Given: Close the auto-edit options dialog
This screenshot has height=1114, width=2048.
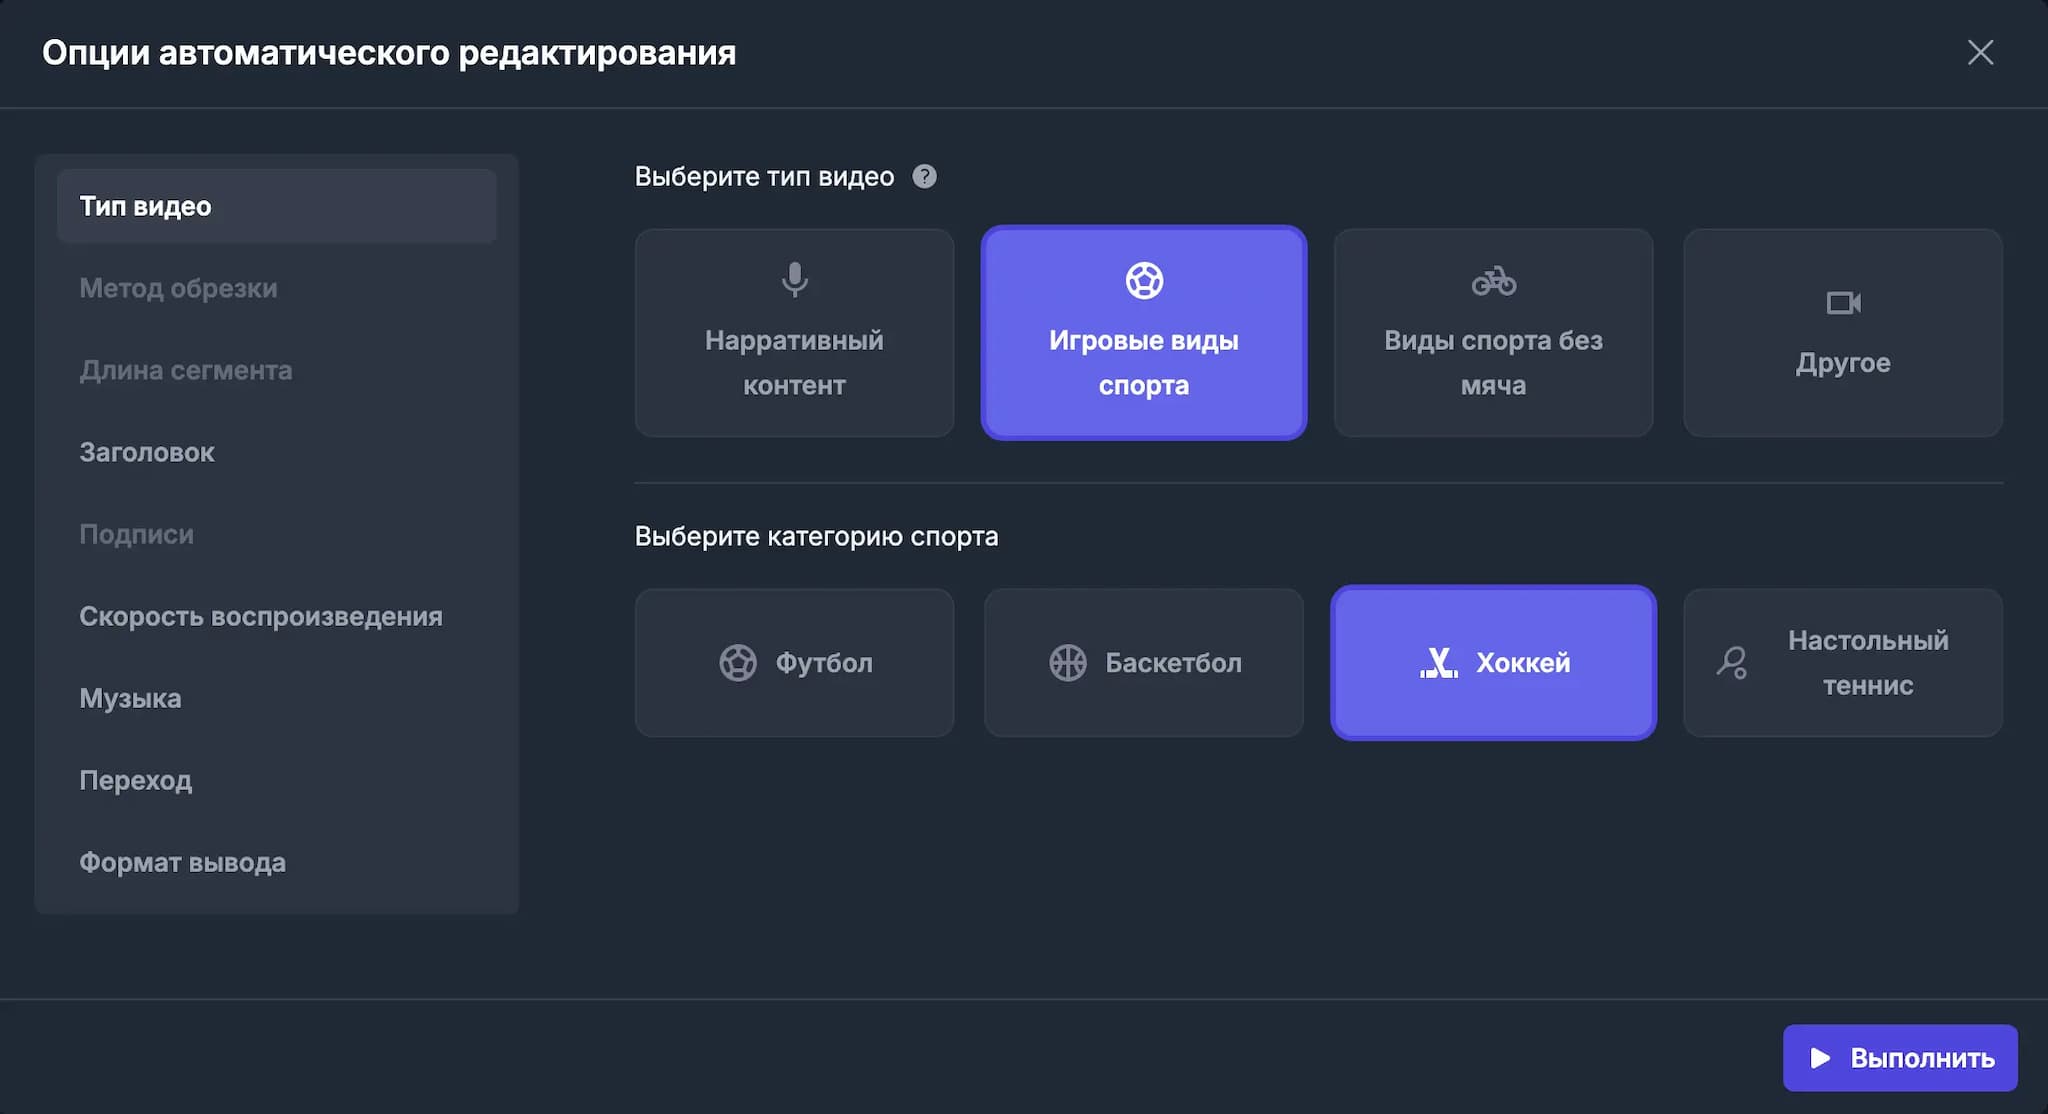Looking at the screenshot, I should [1980, 53].
